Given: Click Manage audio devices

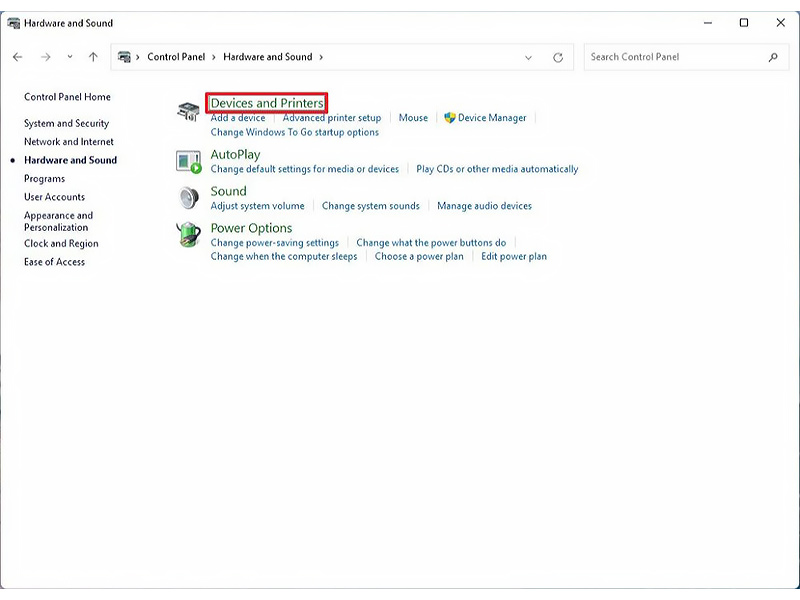Looking at the screenshot, I should 484,206.
